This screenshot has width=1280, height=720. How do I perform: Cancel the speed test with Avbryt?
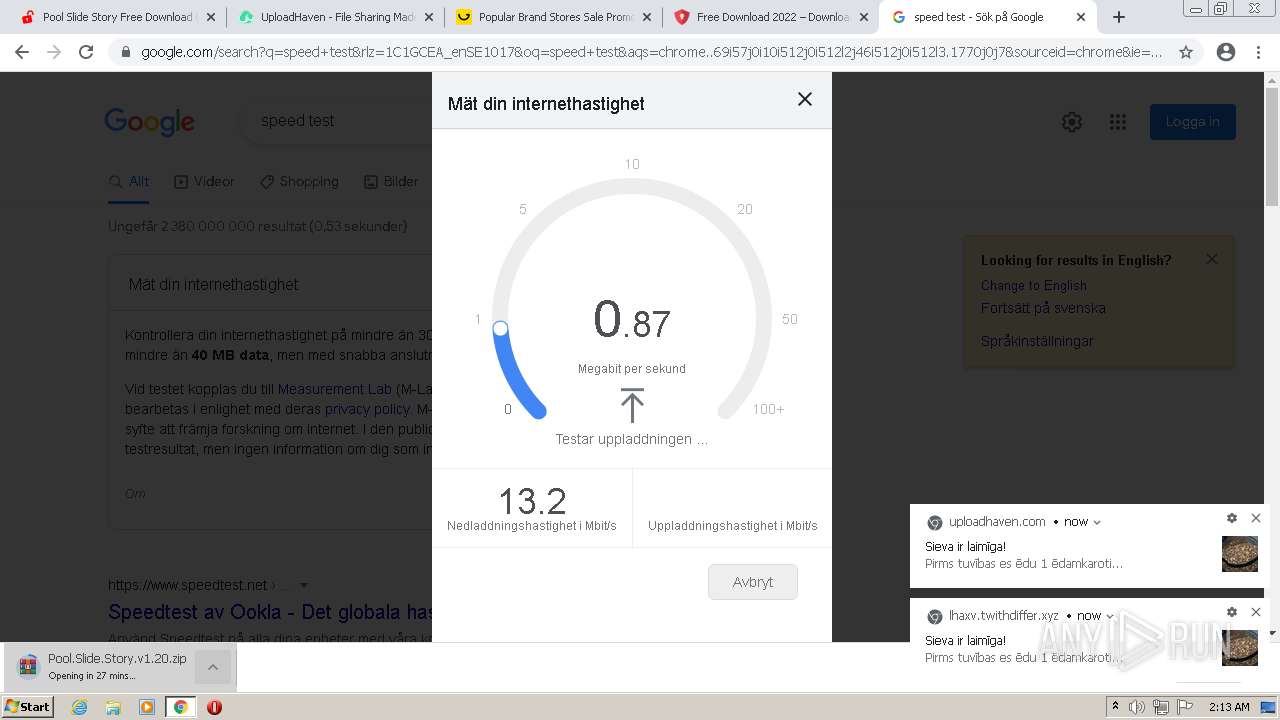(753, 582)
